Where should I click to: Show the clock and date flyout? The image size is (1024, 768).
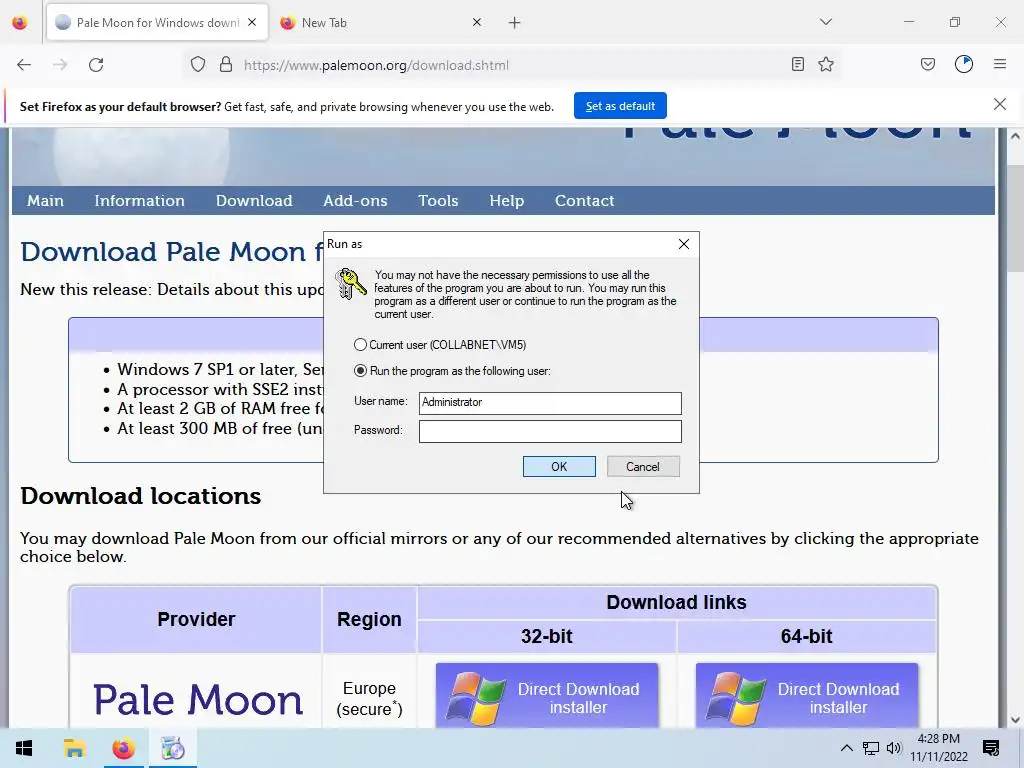click(938, 748)
